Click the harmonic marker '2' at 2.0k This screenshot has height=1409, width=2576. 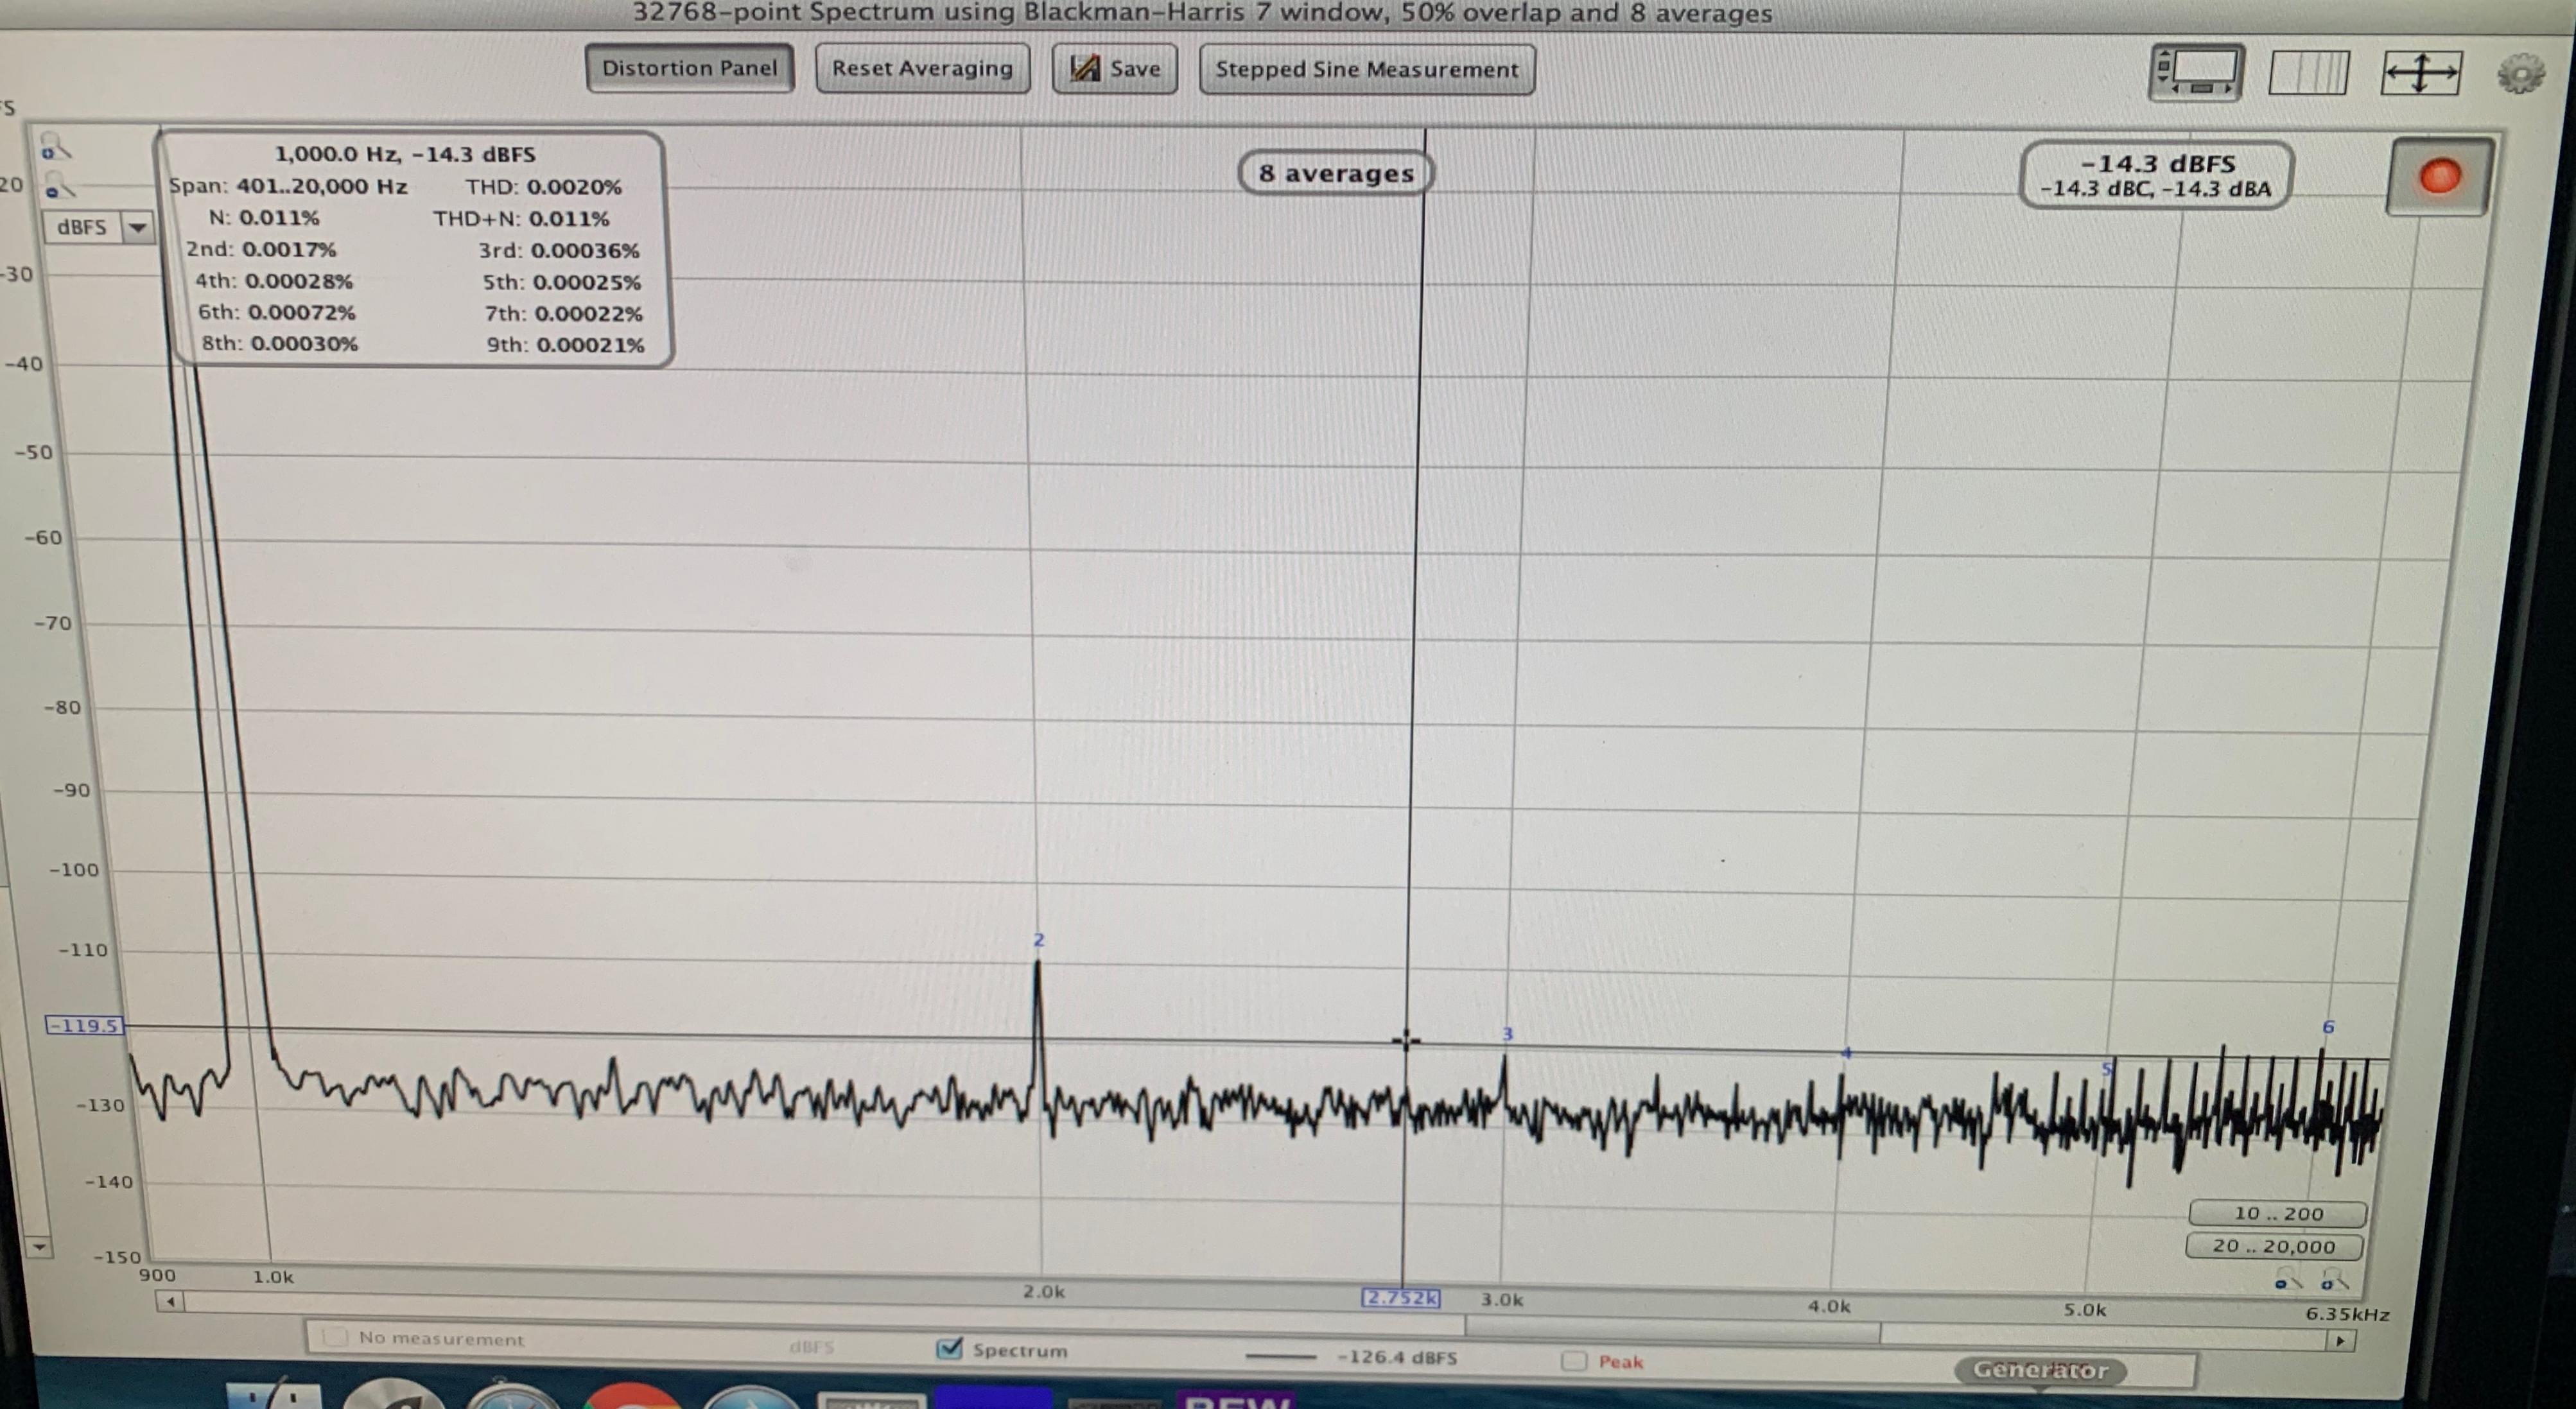click(1039, 940)
